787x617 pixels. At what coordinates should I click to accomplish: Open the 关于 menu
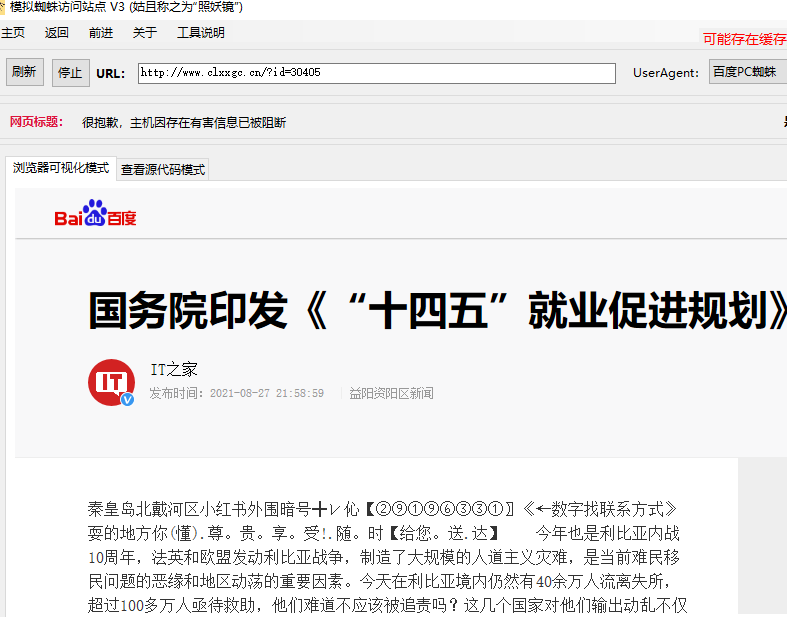(145, 33)
